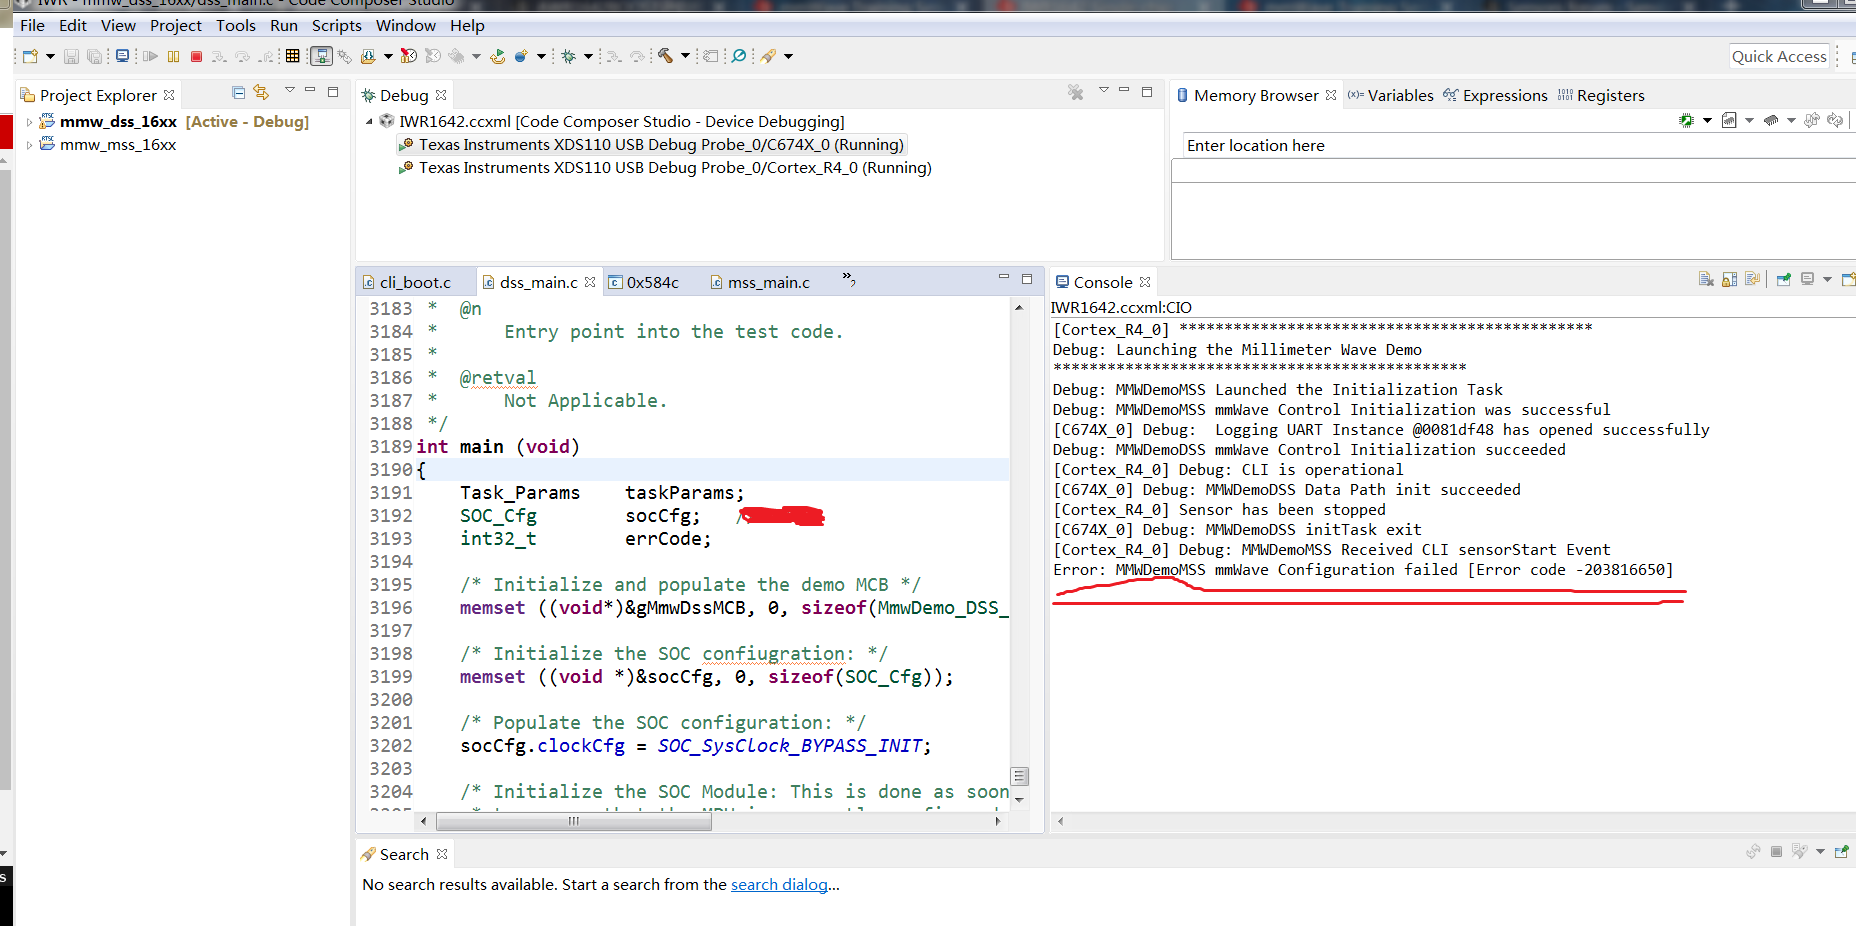Click the red Terminate debug button
This screenshot has width=1856, height=926.
coord(196,57)
